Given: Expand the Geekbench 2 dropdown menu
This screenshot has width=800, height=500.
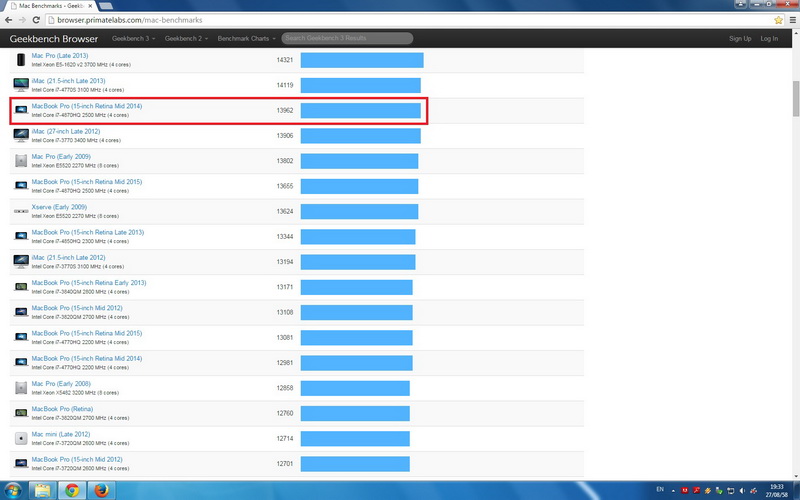Looking at the screenshot, I should (186, 38).
